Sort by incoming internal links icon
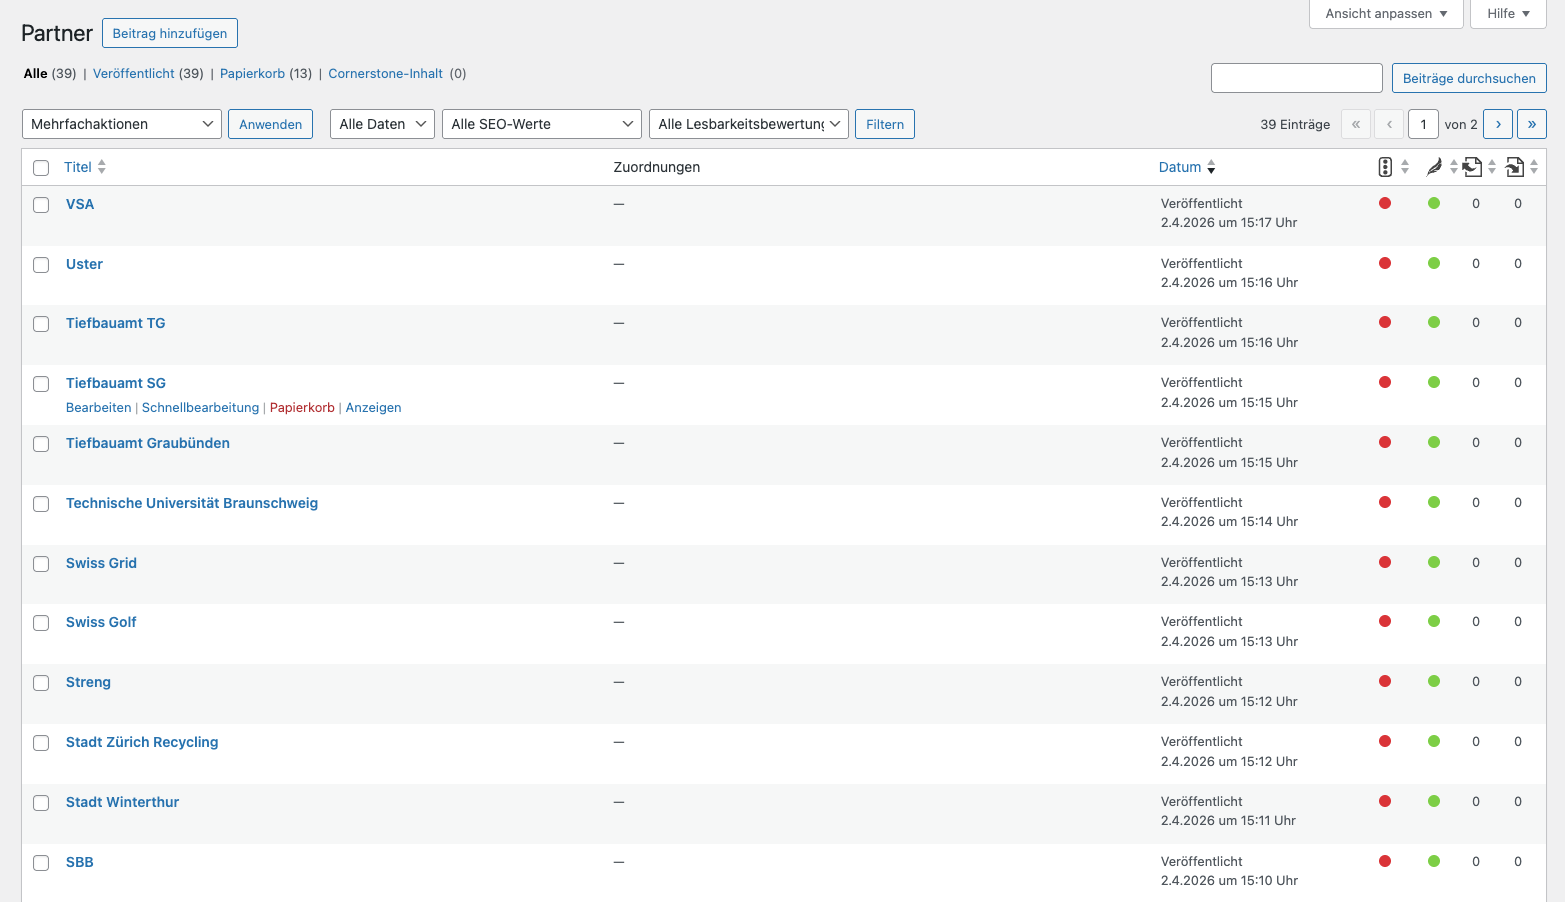The height and width of the screenshot is (902, 1565). coord(1515,167)
